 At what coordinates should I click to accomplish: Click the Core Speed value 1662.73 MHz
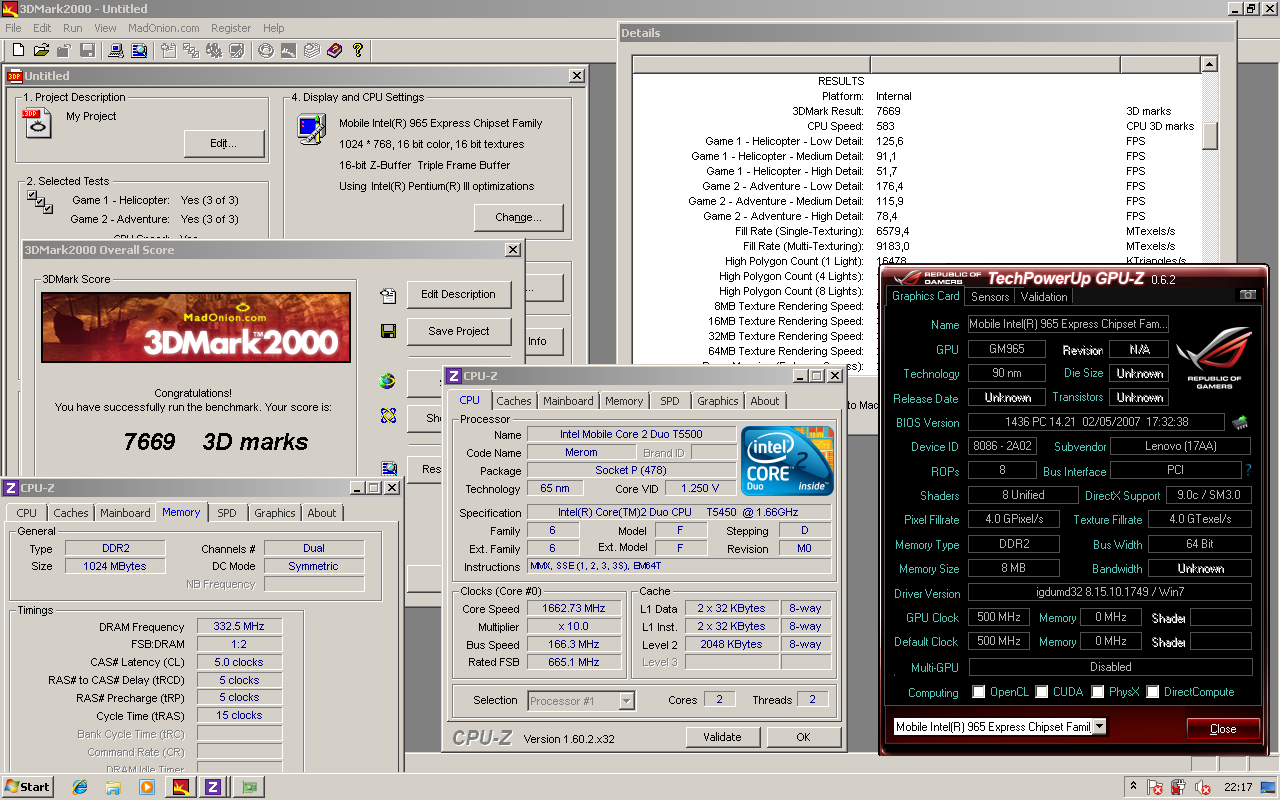575,608
